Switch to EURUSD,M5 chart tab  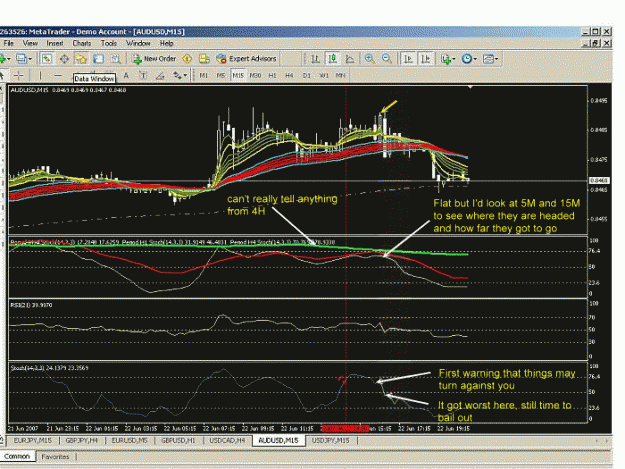(130, 440)
